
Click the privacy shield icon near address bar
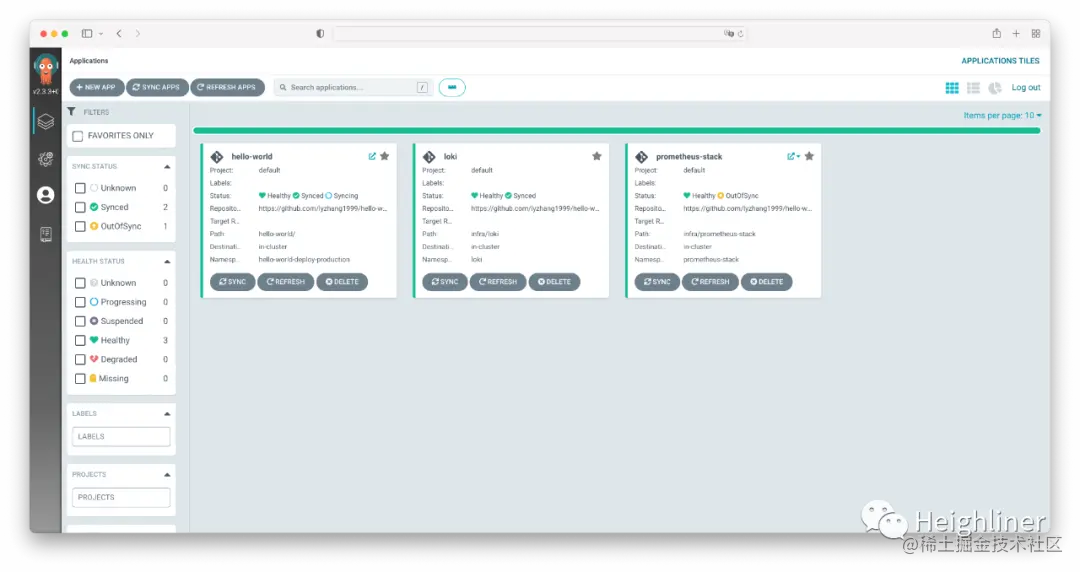click(320, 33)
